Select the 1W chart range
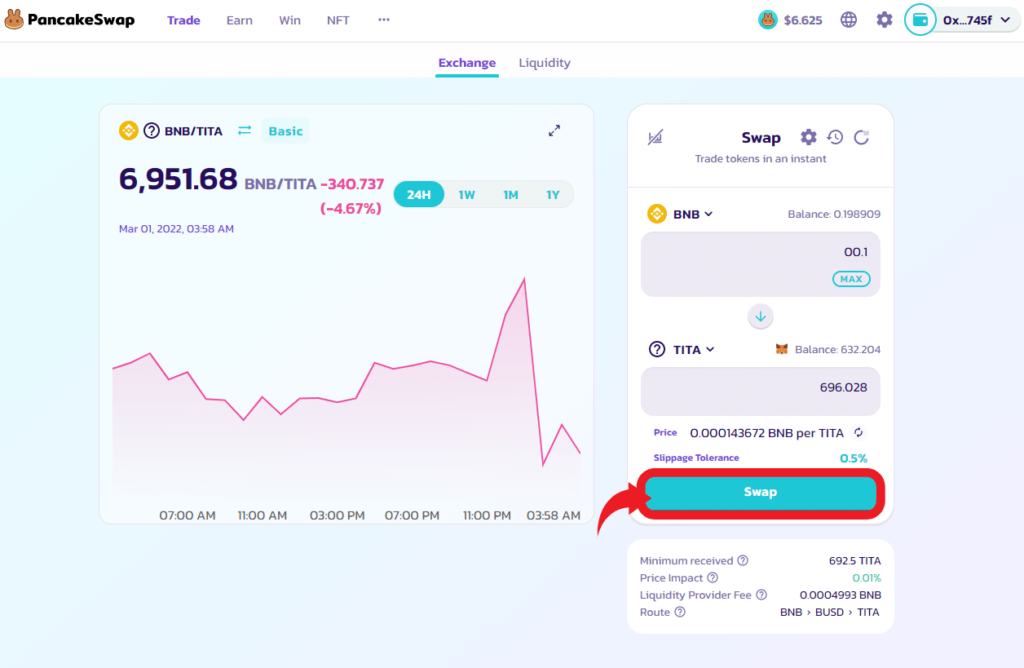 click(466, 195)
